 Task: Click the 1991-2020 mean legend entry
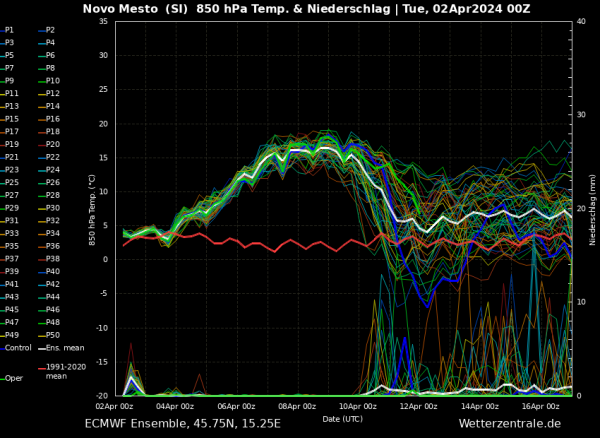tap(62, 371)
